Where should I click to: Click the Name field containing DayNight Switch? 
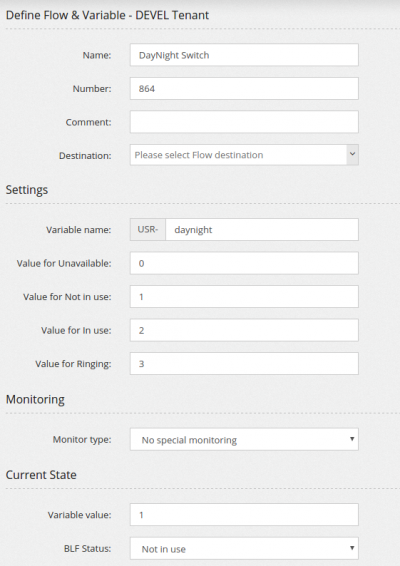click(244, 55)
